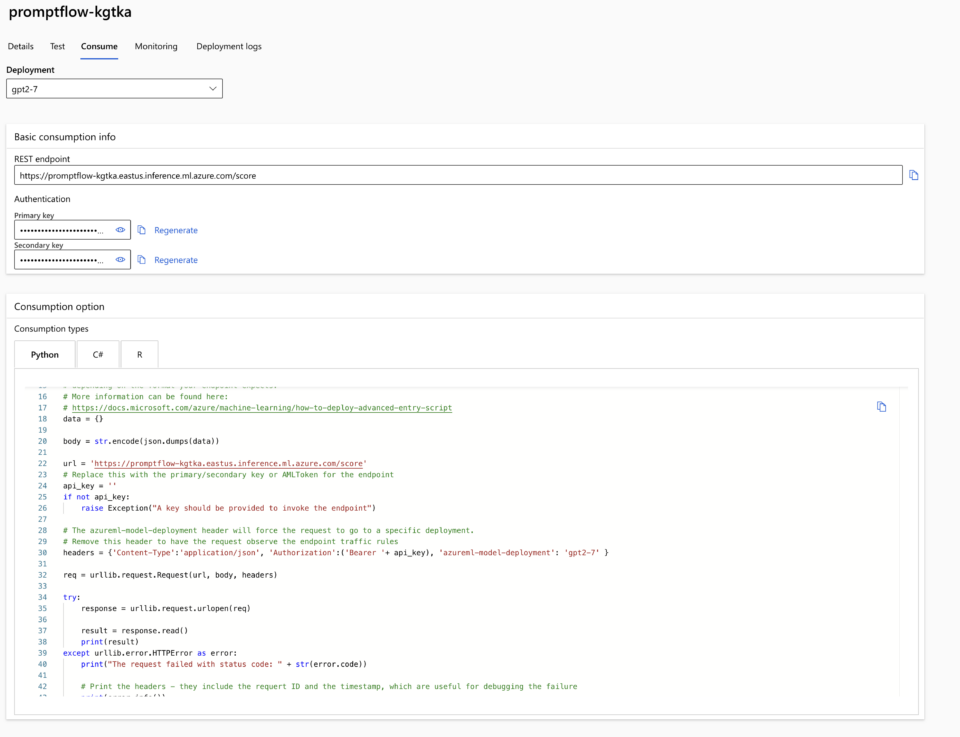Copy the Secondary key icon
Image resolution: width=960 pixels, height=737 pixels.
tap(141, 260)
